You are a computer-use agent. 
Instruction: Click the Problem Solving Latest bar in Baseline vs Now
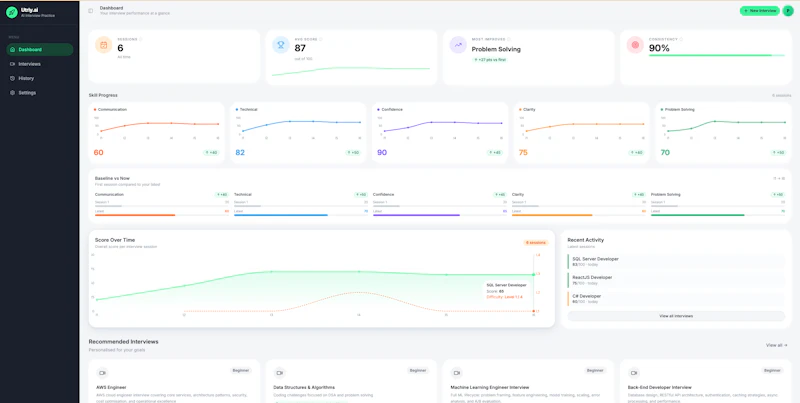[718, 215]
